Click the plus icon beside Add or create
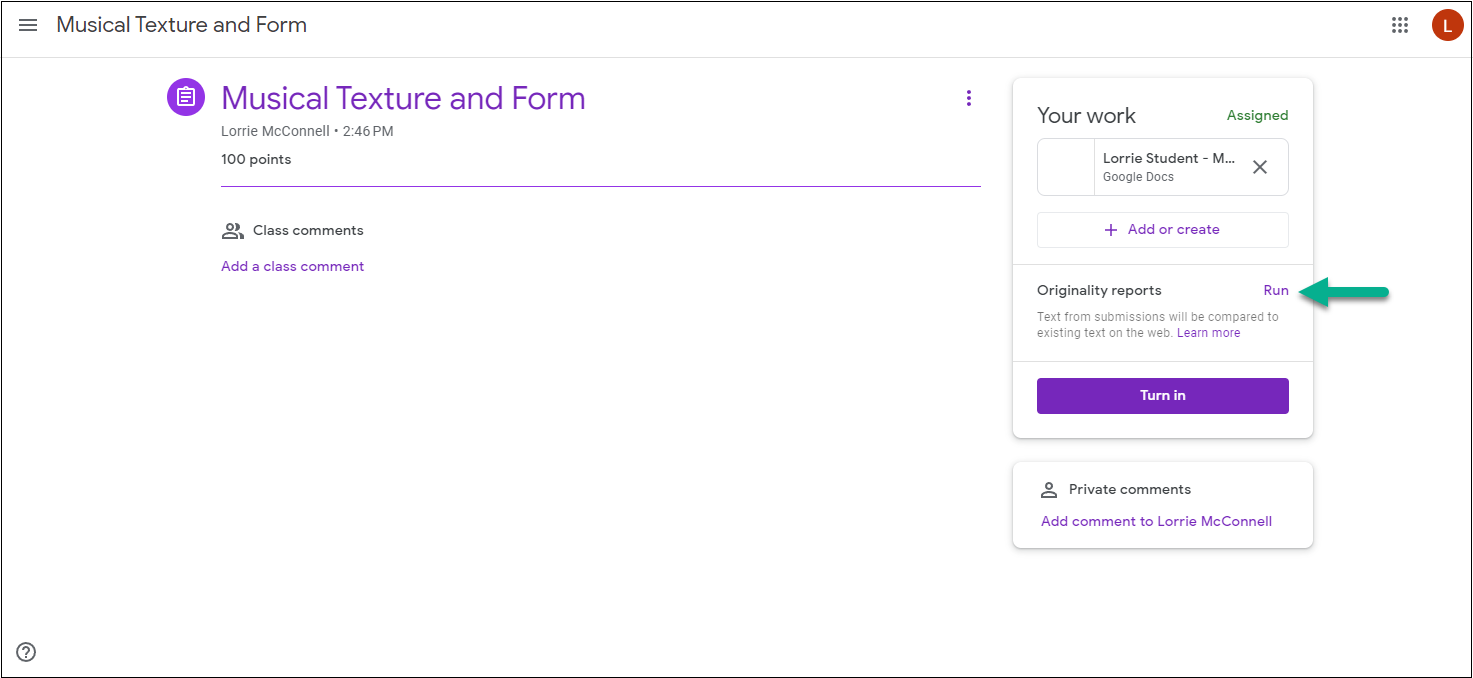Viewport: 1473px width, 678px height. pyautogui.click(x=1110, y=230)
